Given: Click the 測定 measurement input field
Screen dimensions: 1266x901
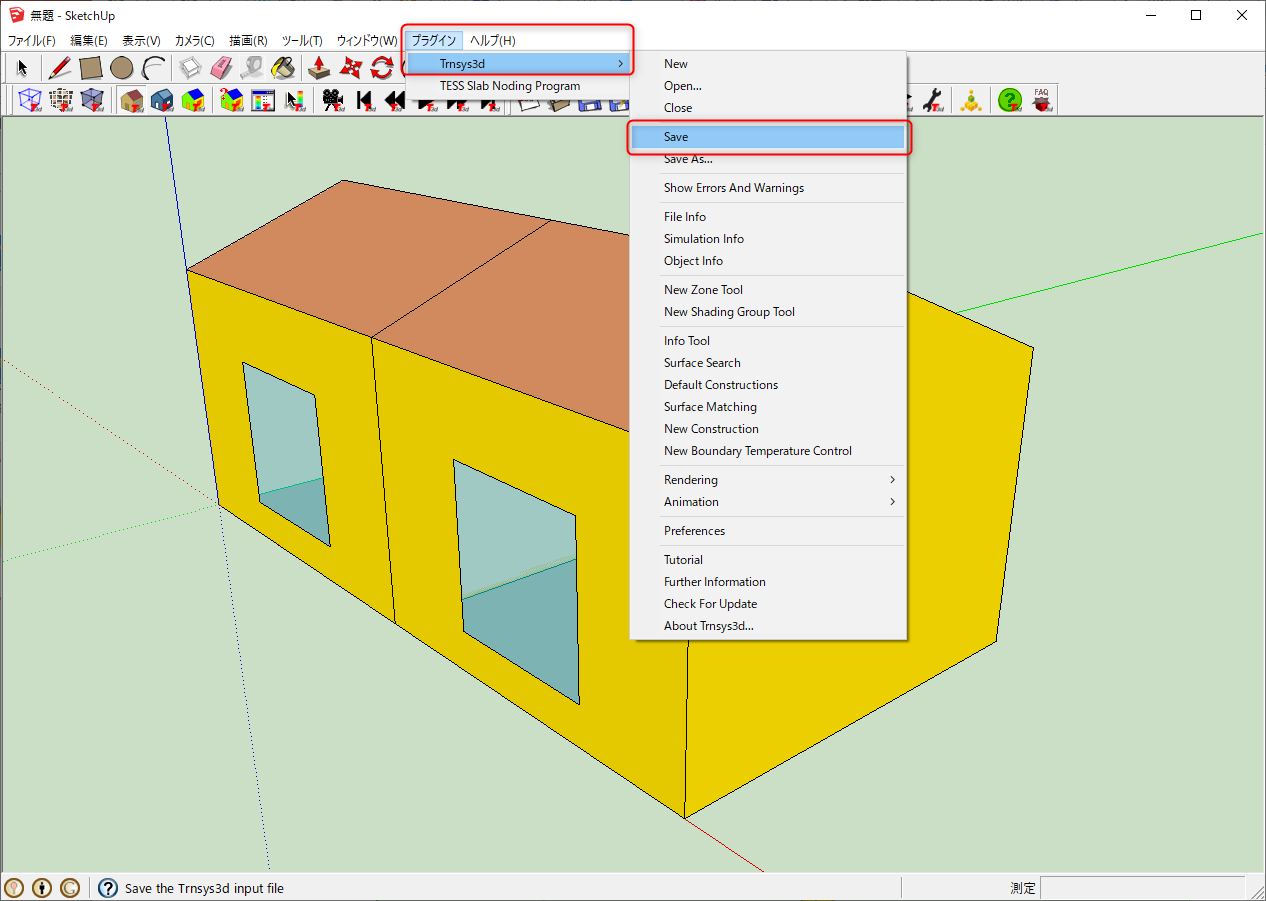Looking at the screenshot, I should [1140, 887].
